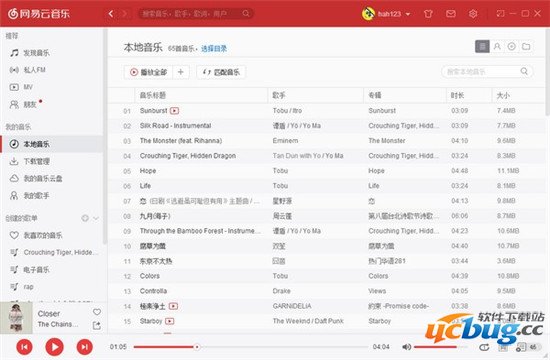The height and width of the screenshot is (360, 550).
Task: Click the artist 'Eminem'
Action: coord(285,141)
